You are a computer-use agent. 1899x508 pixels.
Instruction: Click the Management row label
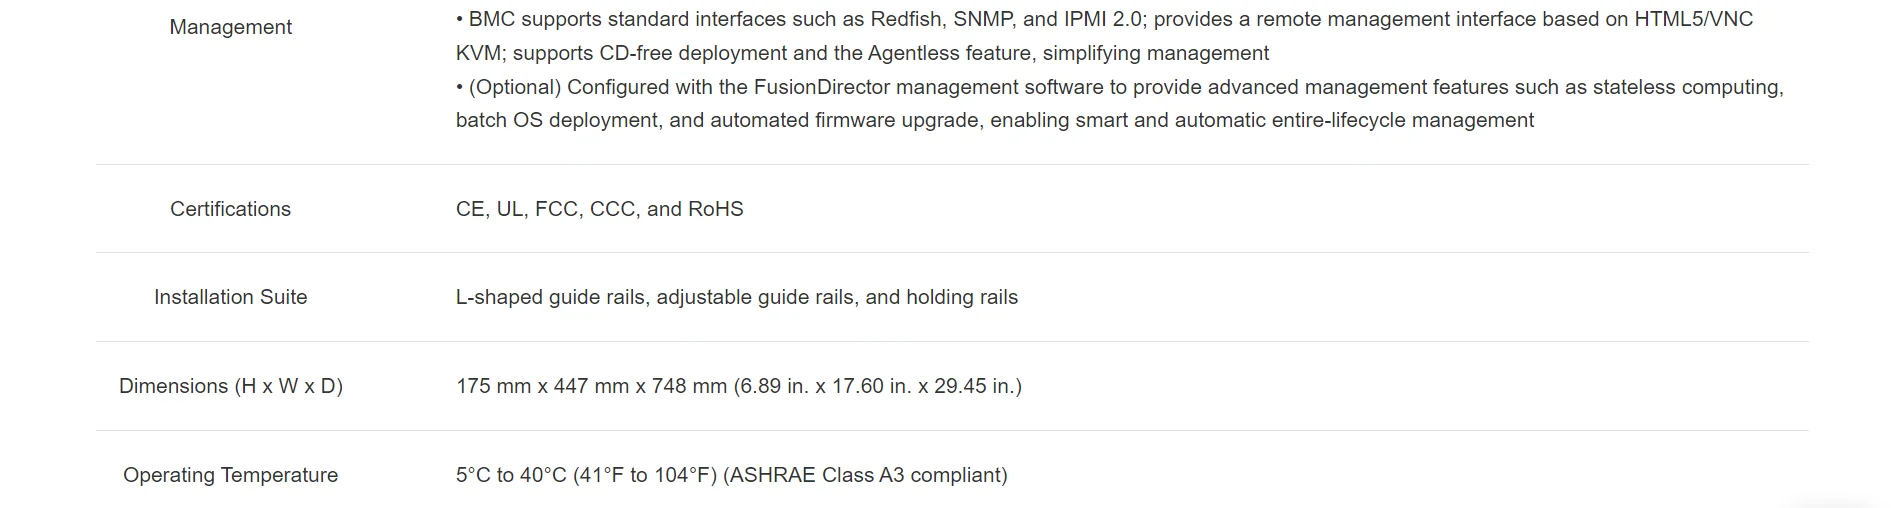click(x=230, y=27)
